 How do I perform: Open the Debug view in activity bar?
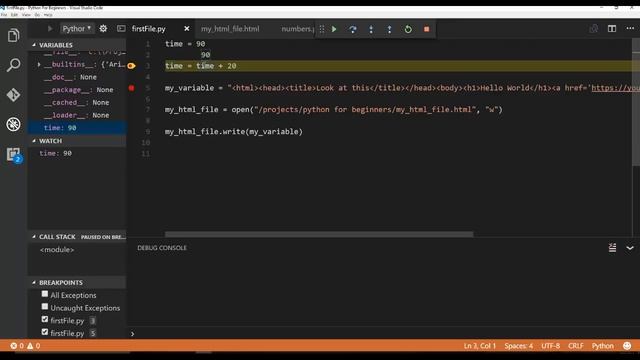click(x=13, y=124)
